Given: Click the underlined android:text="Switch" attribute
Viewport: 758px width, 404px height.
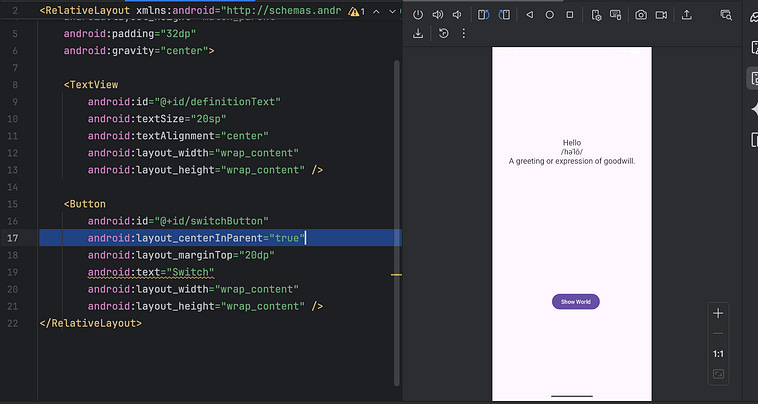Looking at the screenshot, I should pos(151,272).
